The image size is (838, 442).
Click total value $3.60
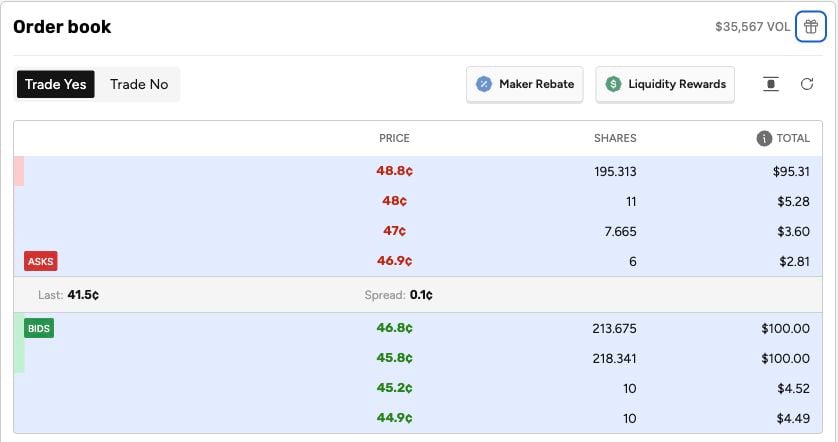point(793,231)
